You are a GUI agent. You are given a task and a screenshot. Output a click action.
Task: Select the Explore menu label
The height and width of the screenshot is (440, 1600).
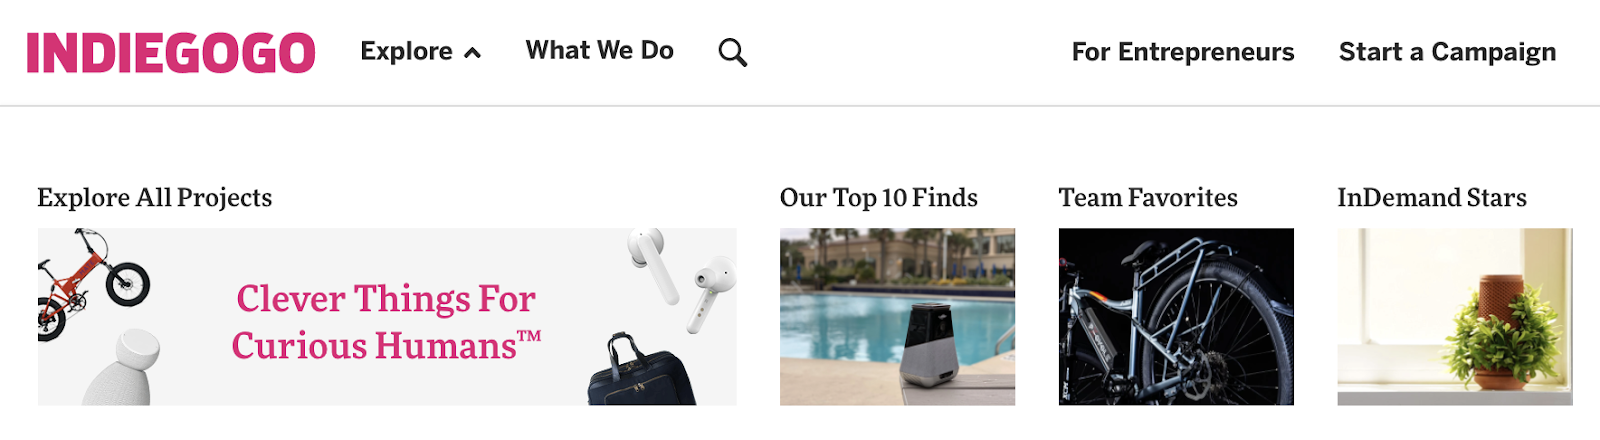click(x=406, y=51)
